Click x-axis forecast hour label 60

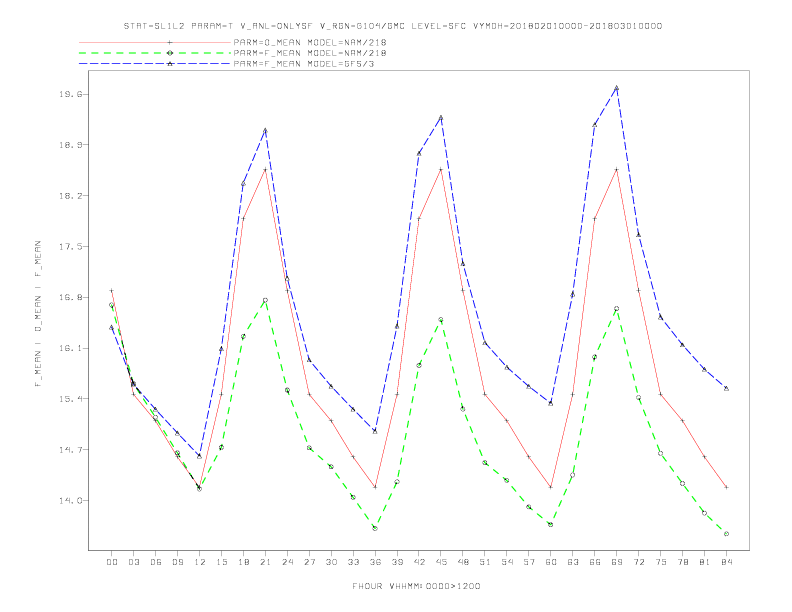tap(551, 562)
